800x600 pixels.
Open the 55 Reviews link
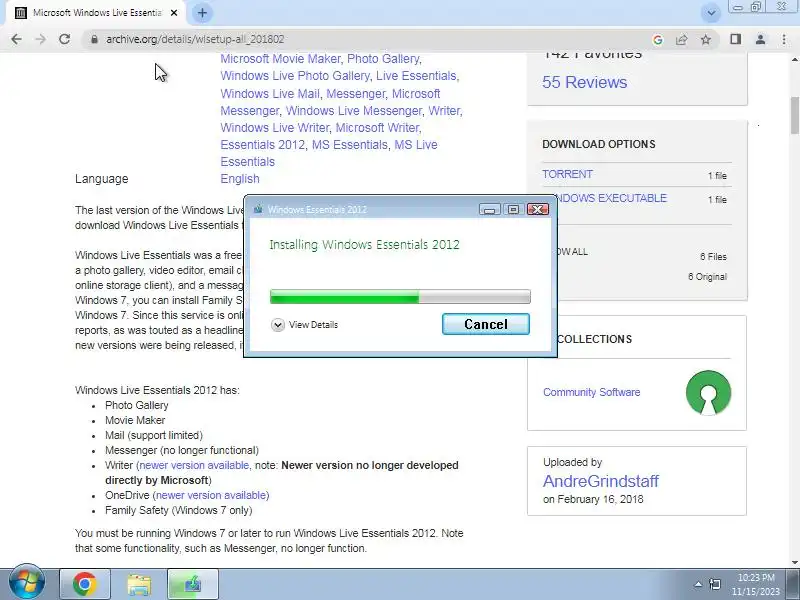coord(584,82)
